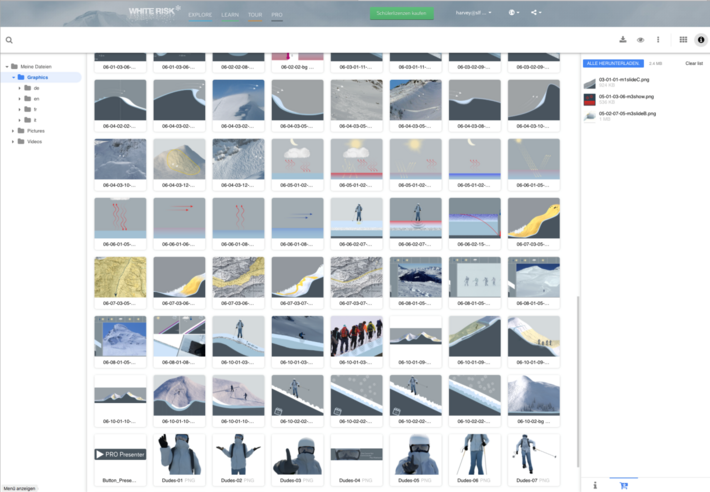The height and width of the screenshot is (492, 710).
Task: Open the harvey@slf account dropdown
Action: pyautogui.click(x=474, y=13)
